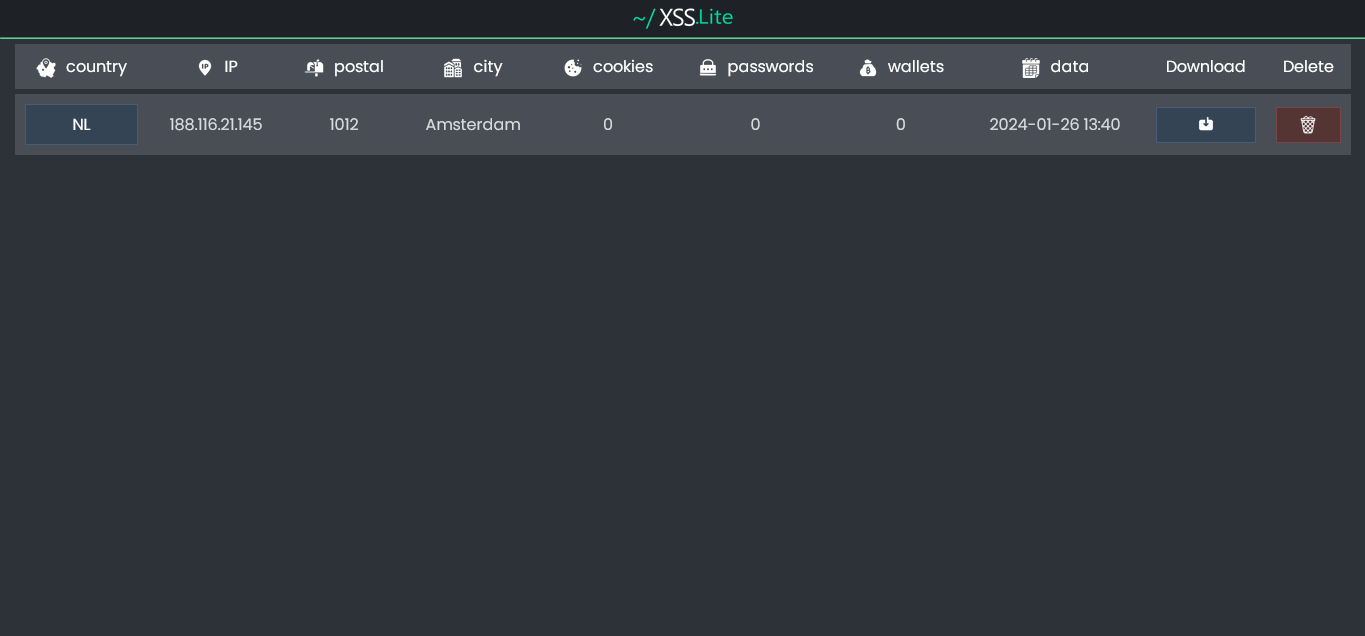Click the money bag icon for wallets
This screenshot has width=1365, height=636.
pyautogui.click(x=867, y=67)
